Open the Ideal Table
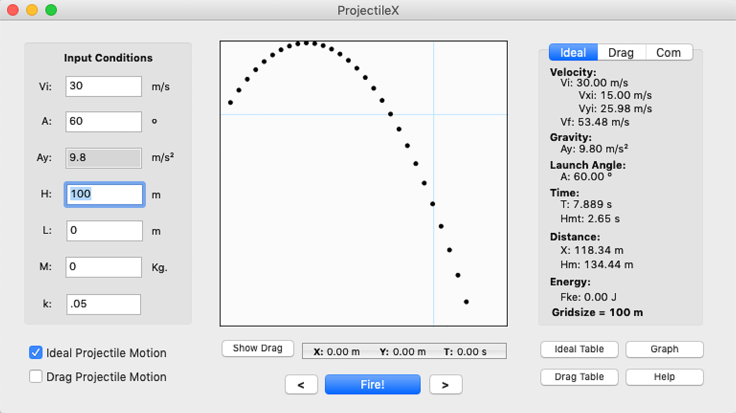Image resolution: width=736 pixels, height=413 pixels. click(579, 350)
